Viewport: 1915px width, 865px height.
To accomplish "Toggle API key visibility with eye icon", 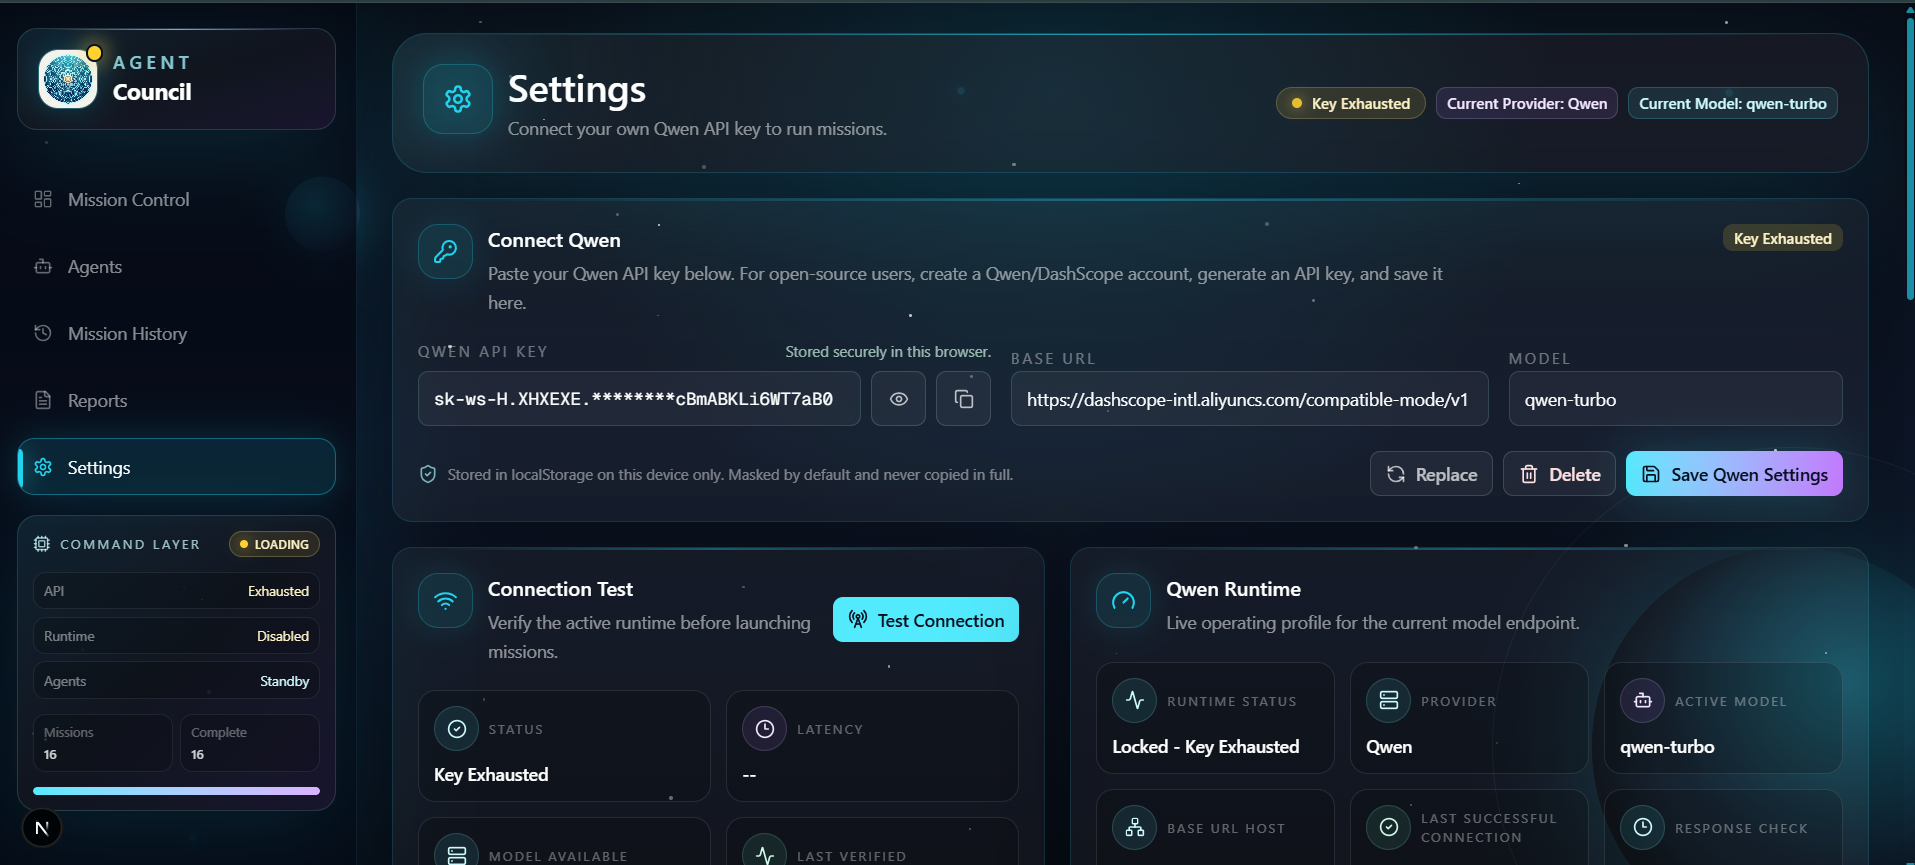I will (899, 399).
